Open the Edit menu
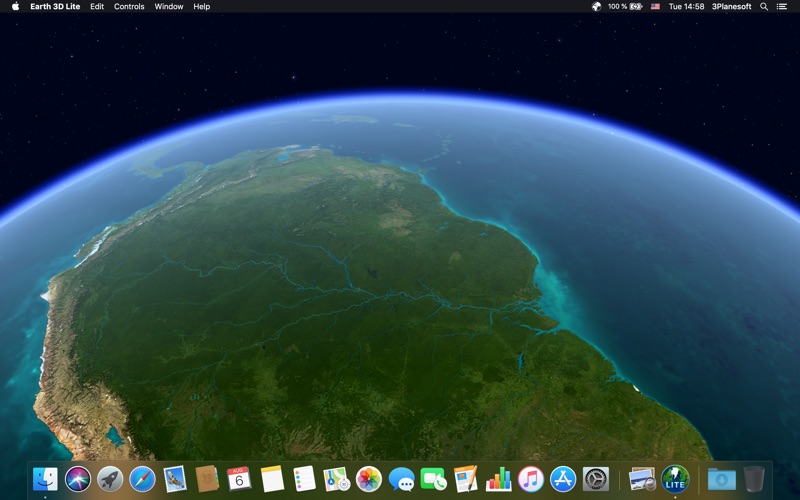 [97, 7]
